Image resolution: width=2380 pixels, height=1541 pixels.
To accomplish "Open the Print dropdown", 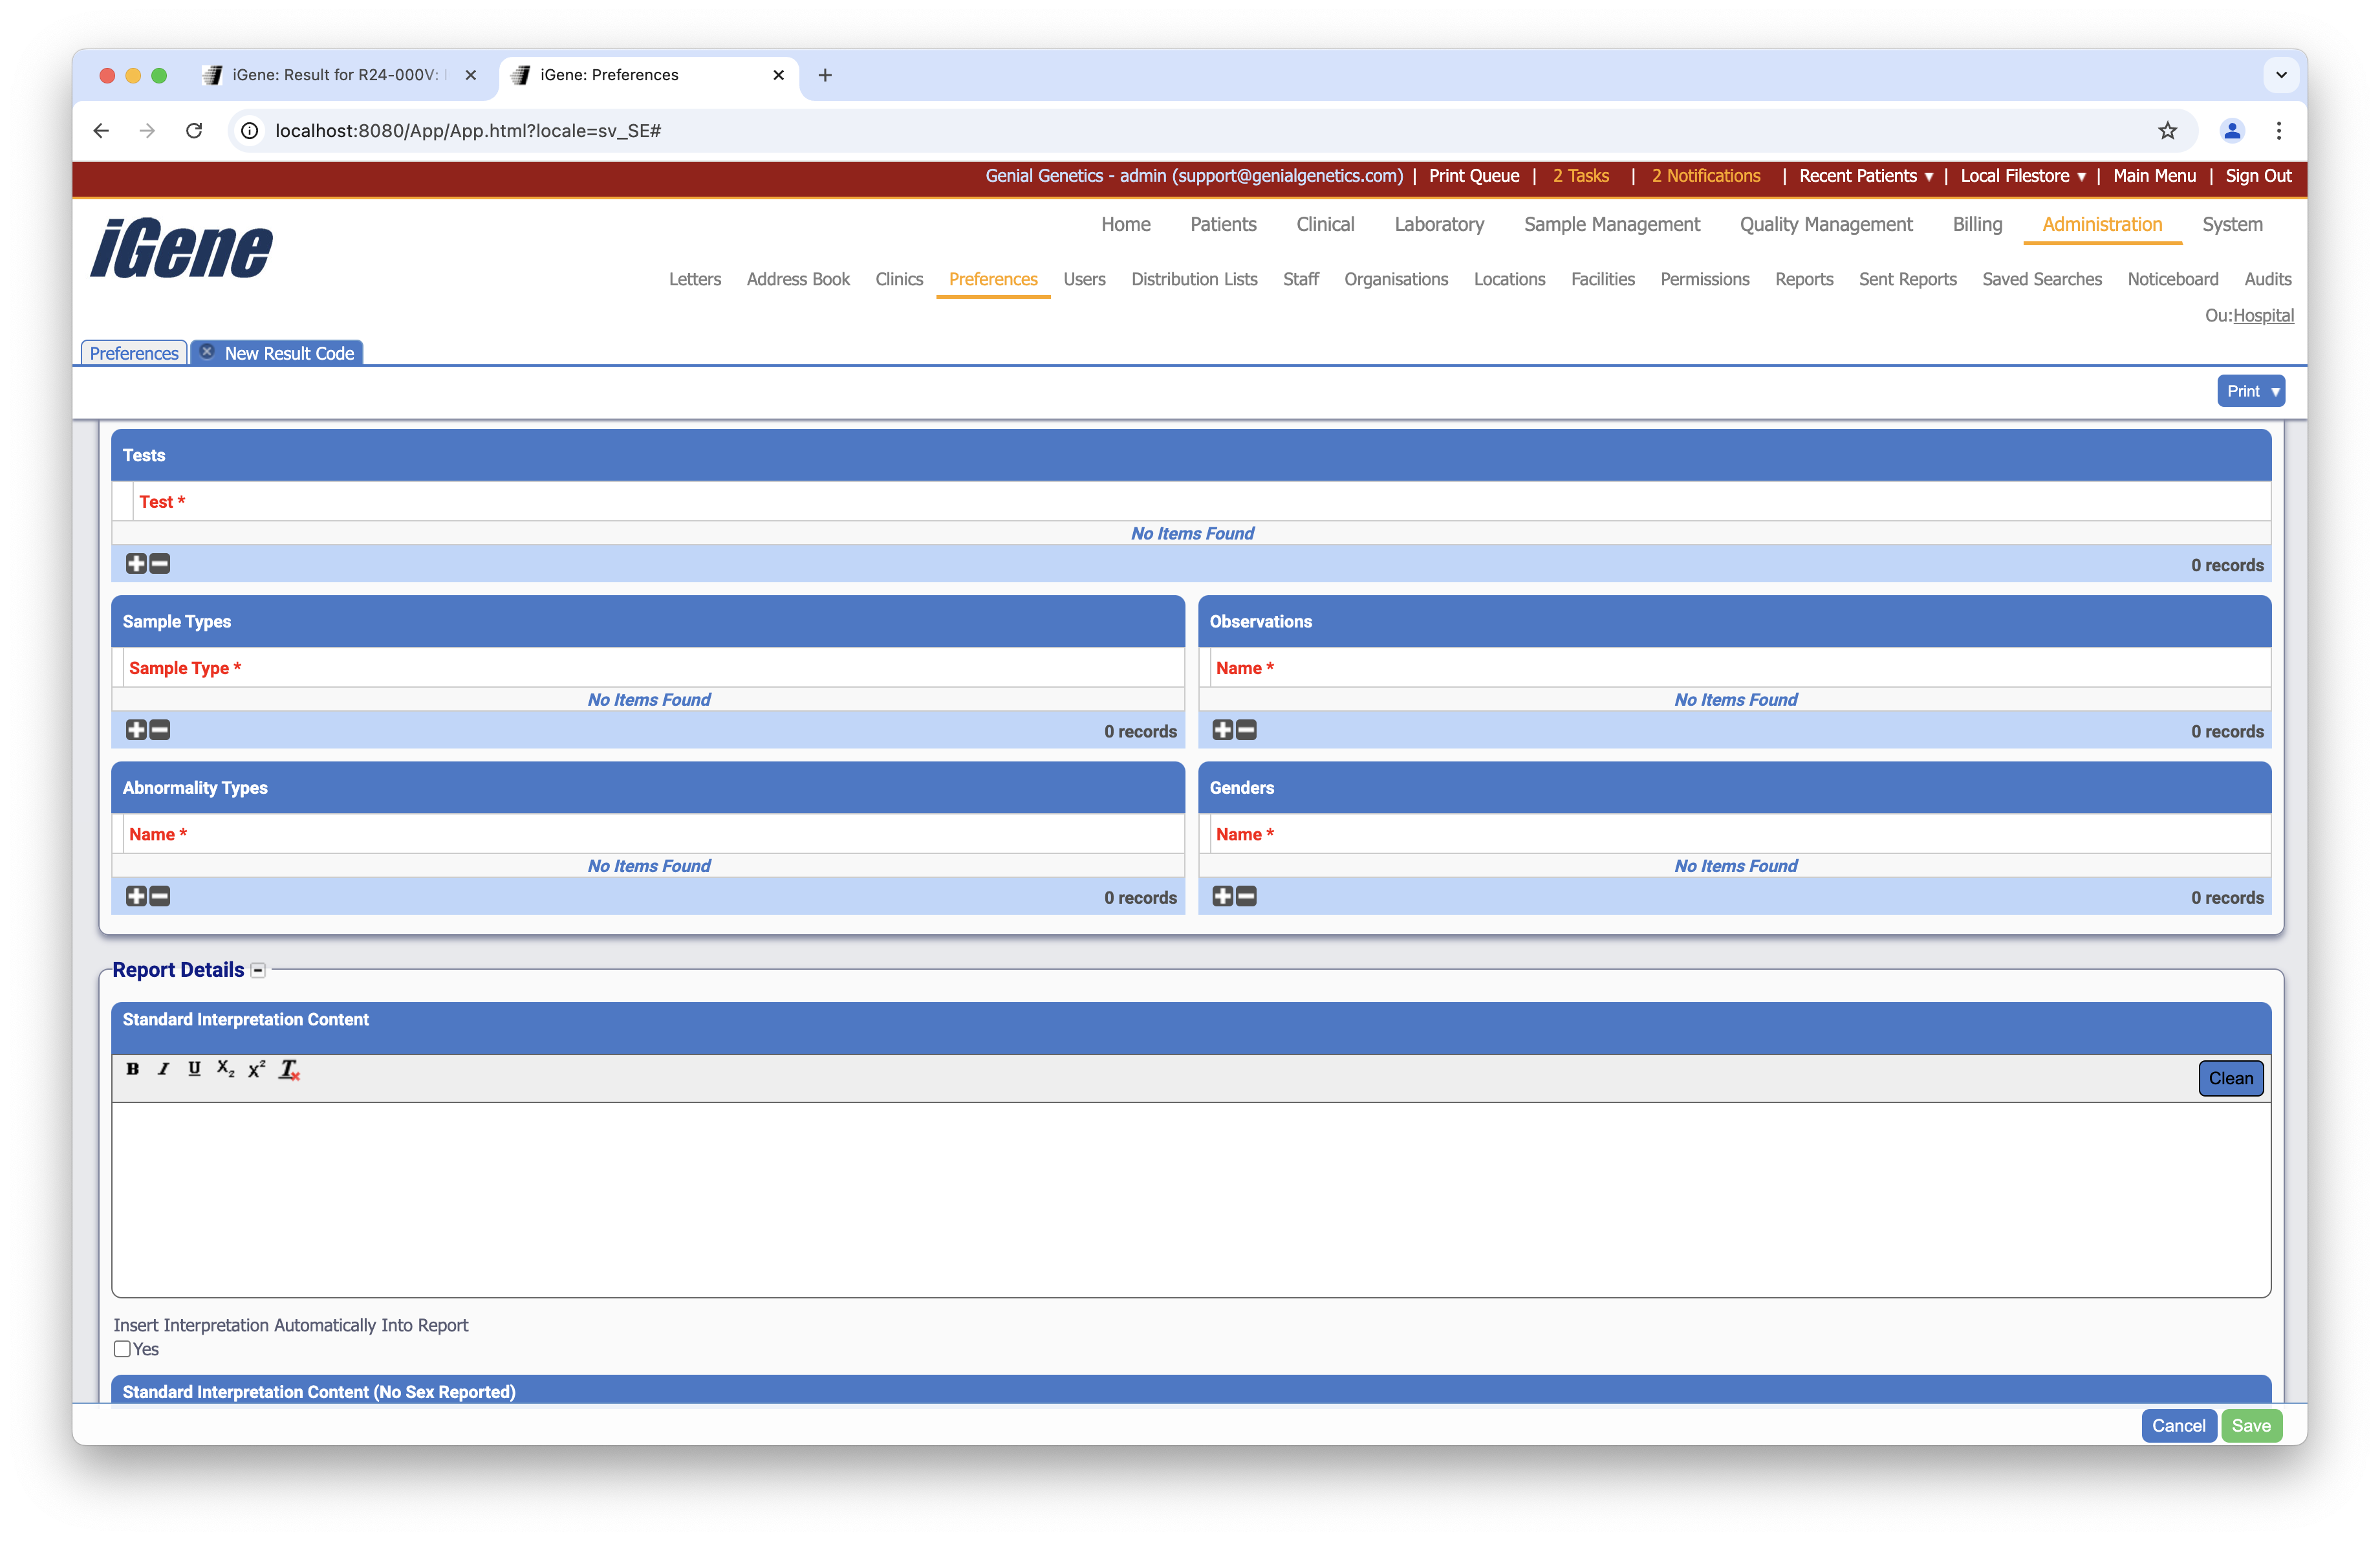I will coord(2250,391).
